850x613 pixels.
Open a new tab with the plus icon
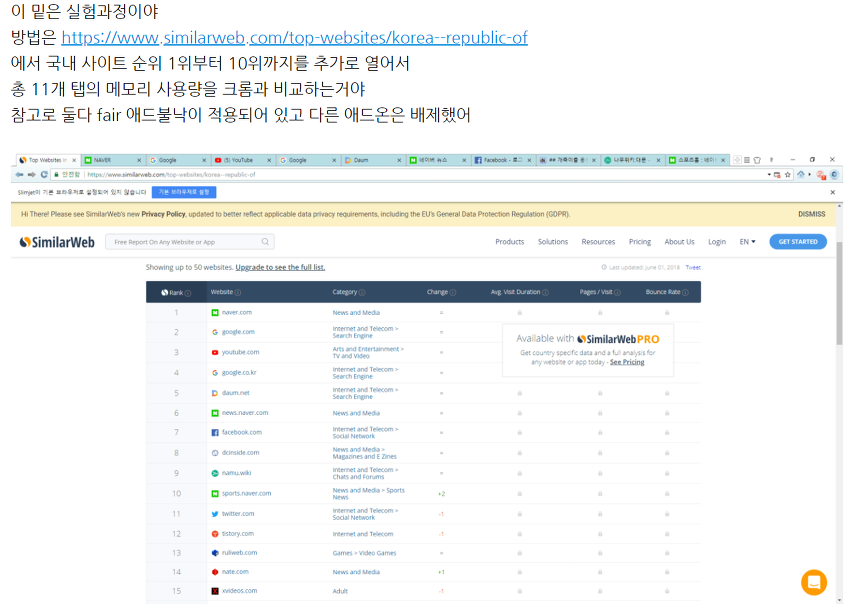point(737,160)
